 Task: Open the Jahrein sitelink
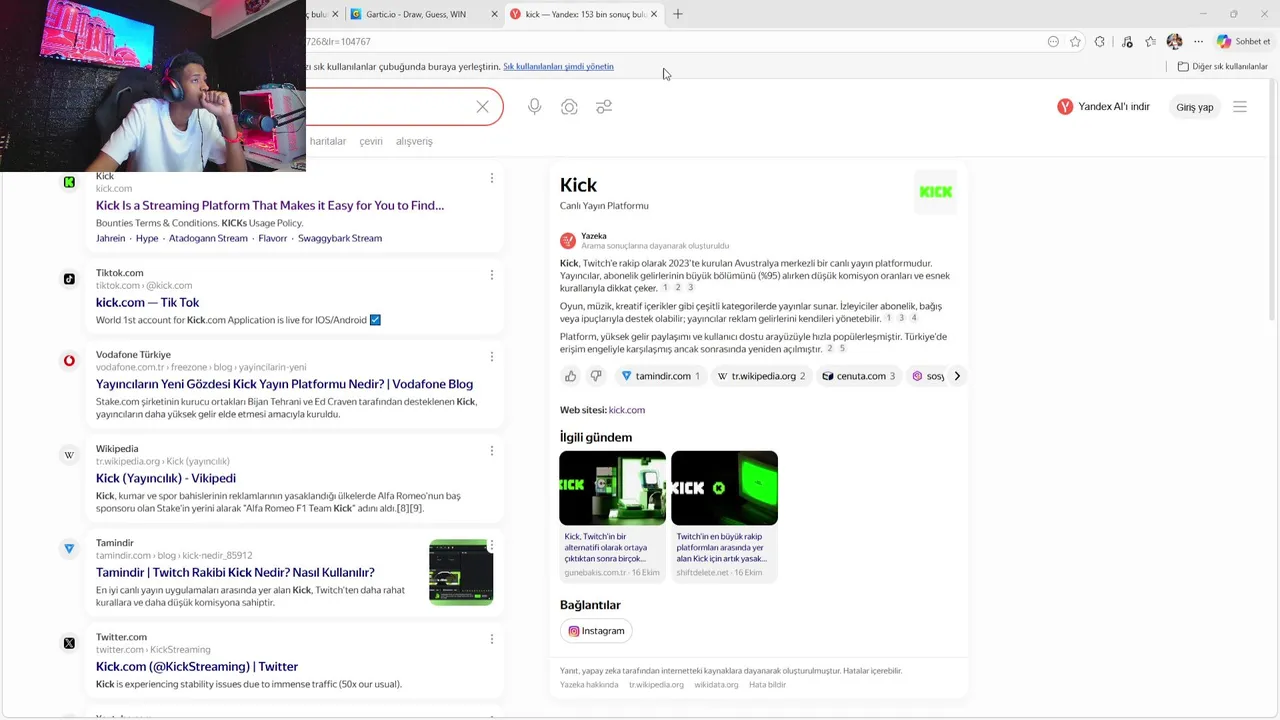coord(111,238)
